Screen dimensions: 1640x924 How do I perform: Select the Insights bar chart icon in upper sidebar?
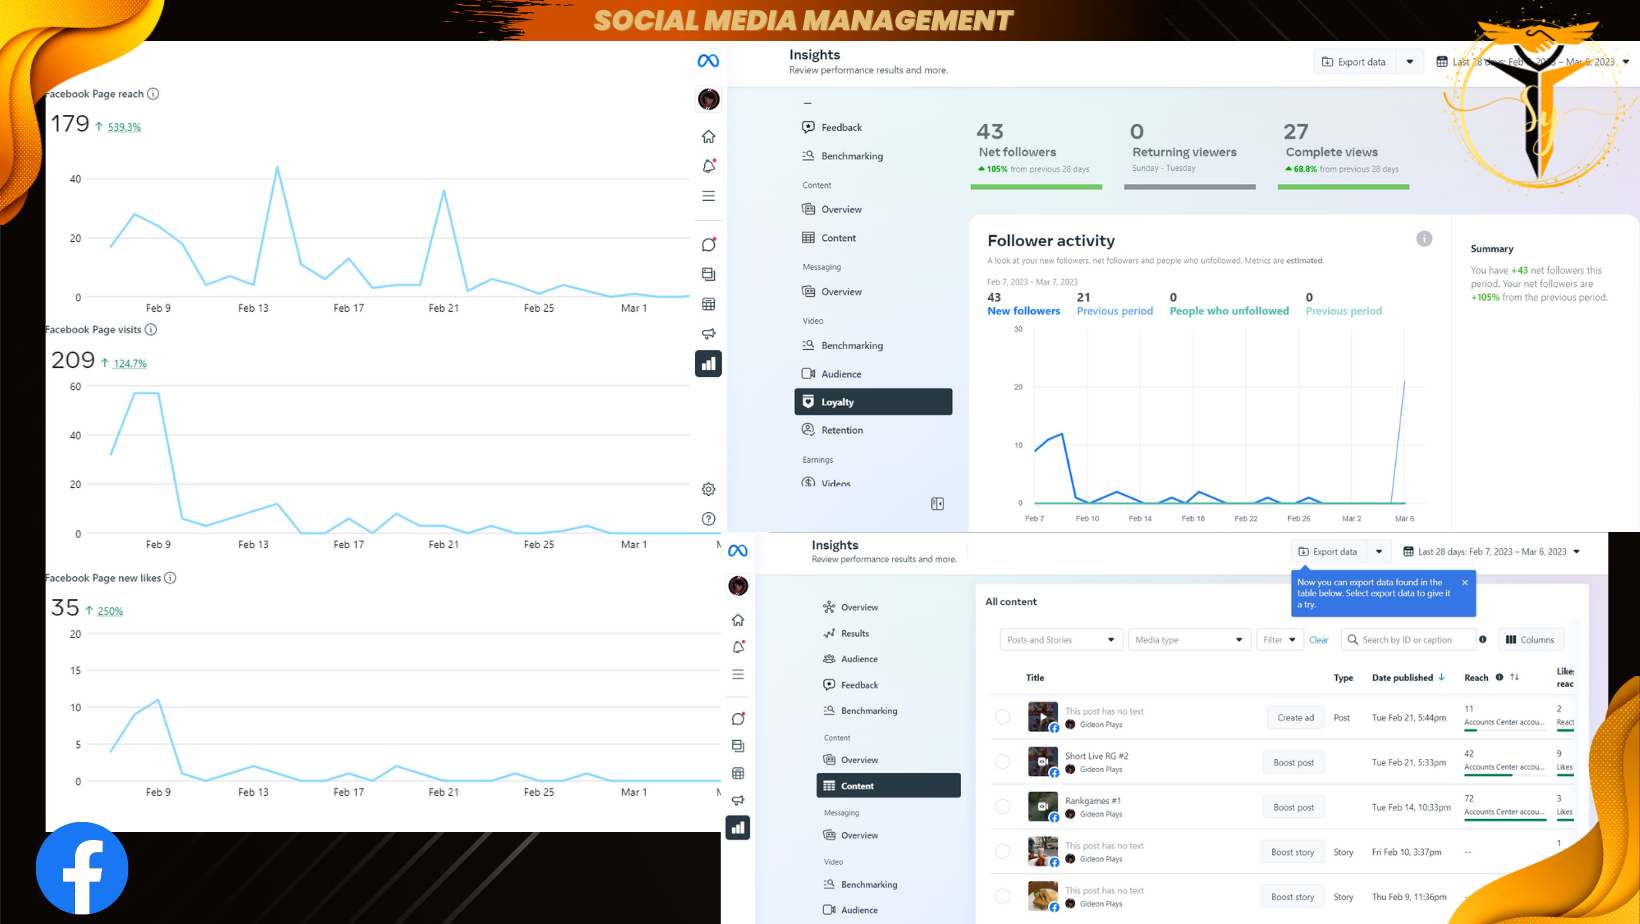(x=709, y=364)
